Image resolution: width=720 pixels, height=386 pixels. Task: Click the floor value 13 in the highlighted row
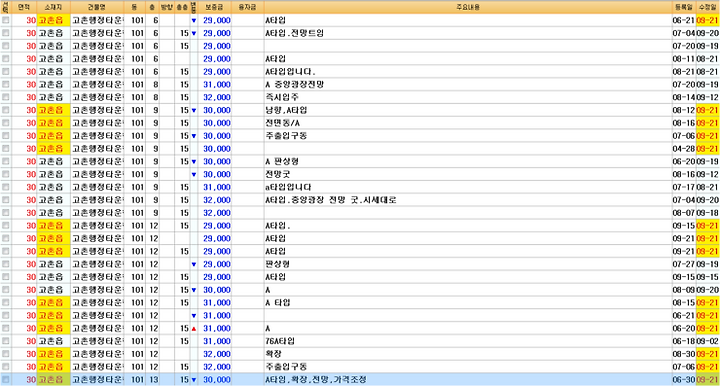click(153, 380)
